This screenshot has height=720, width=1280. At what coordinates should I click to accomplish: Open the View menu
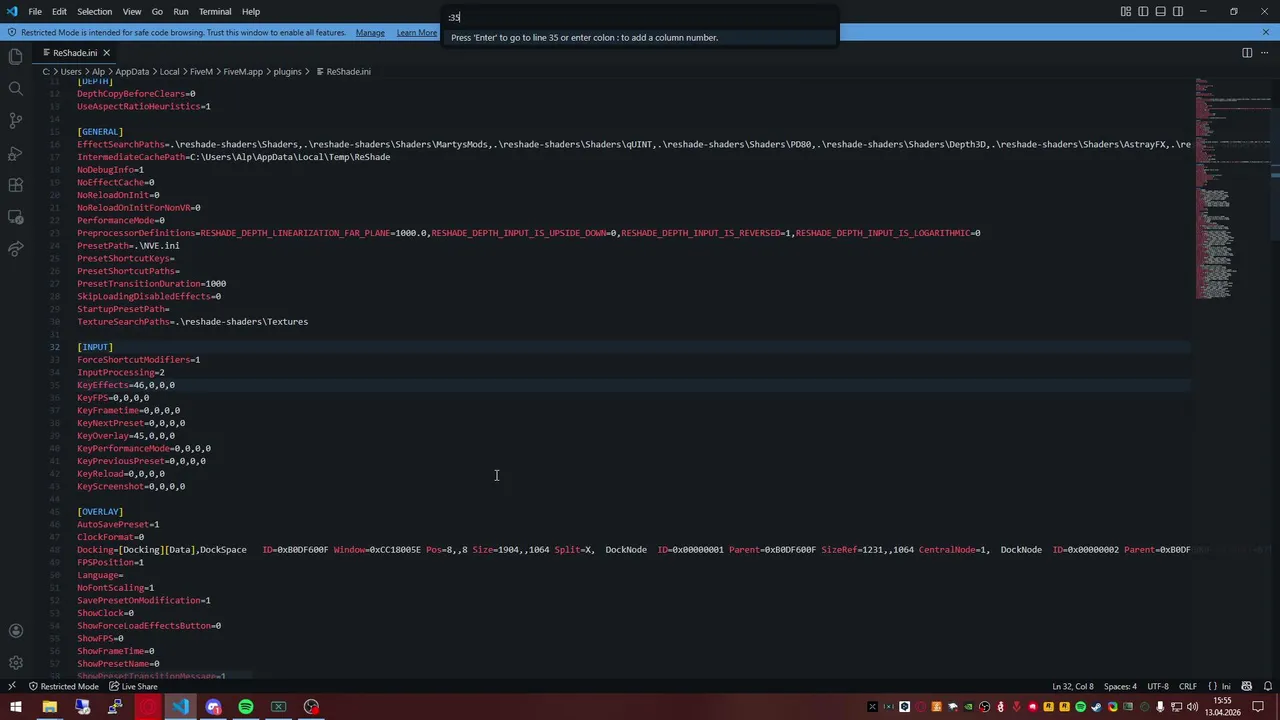click(131, 12)
